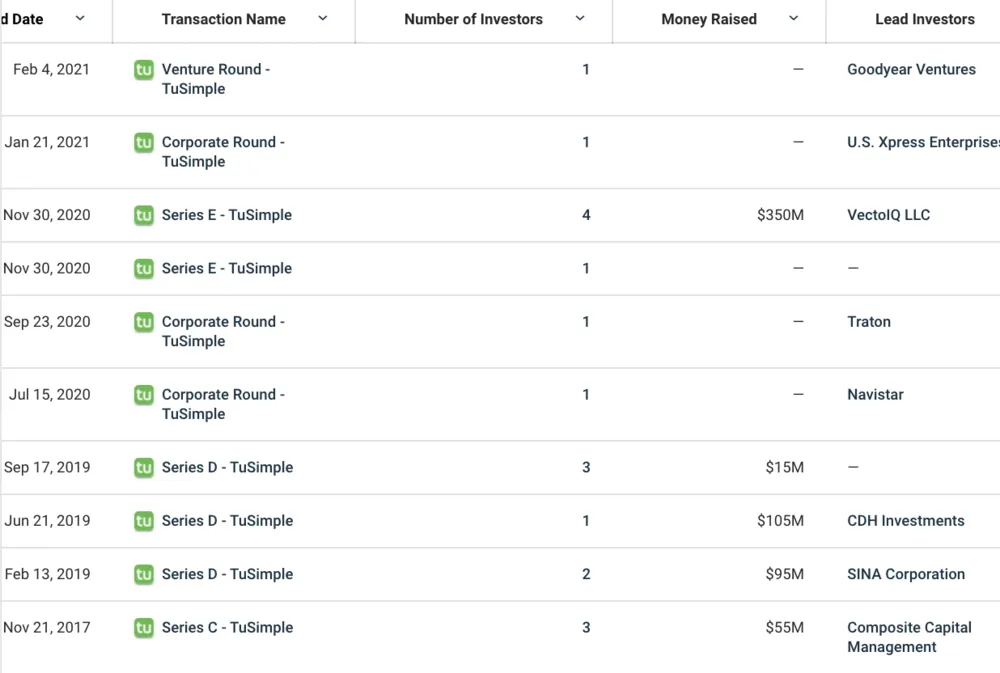Expand the Number of Investors column menu

580,19
